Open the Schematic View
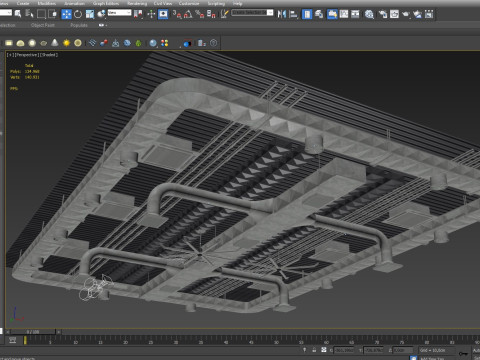Viewport: 480px width, 360px height. (355, 14)
